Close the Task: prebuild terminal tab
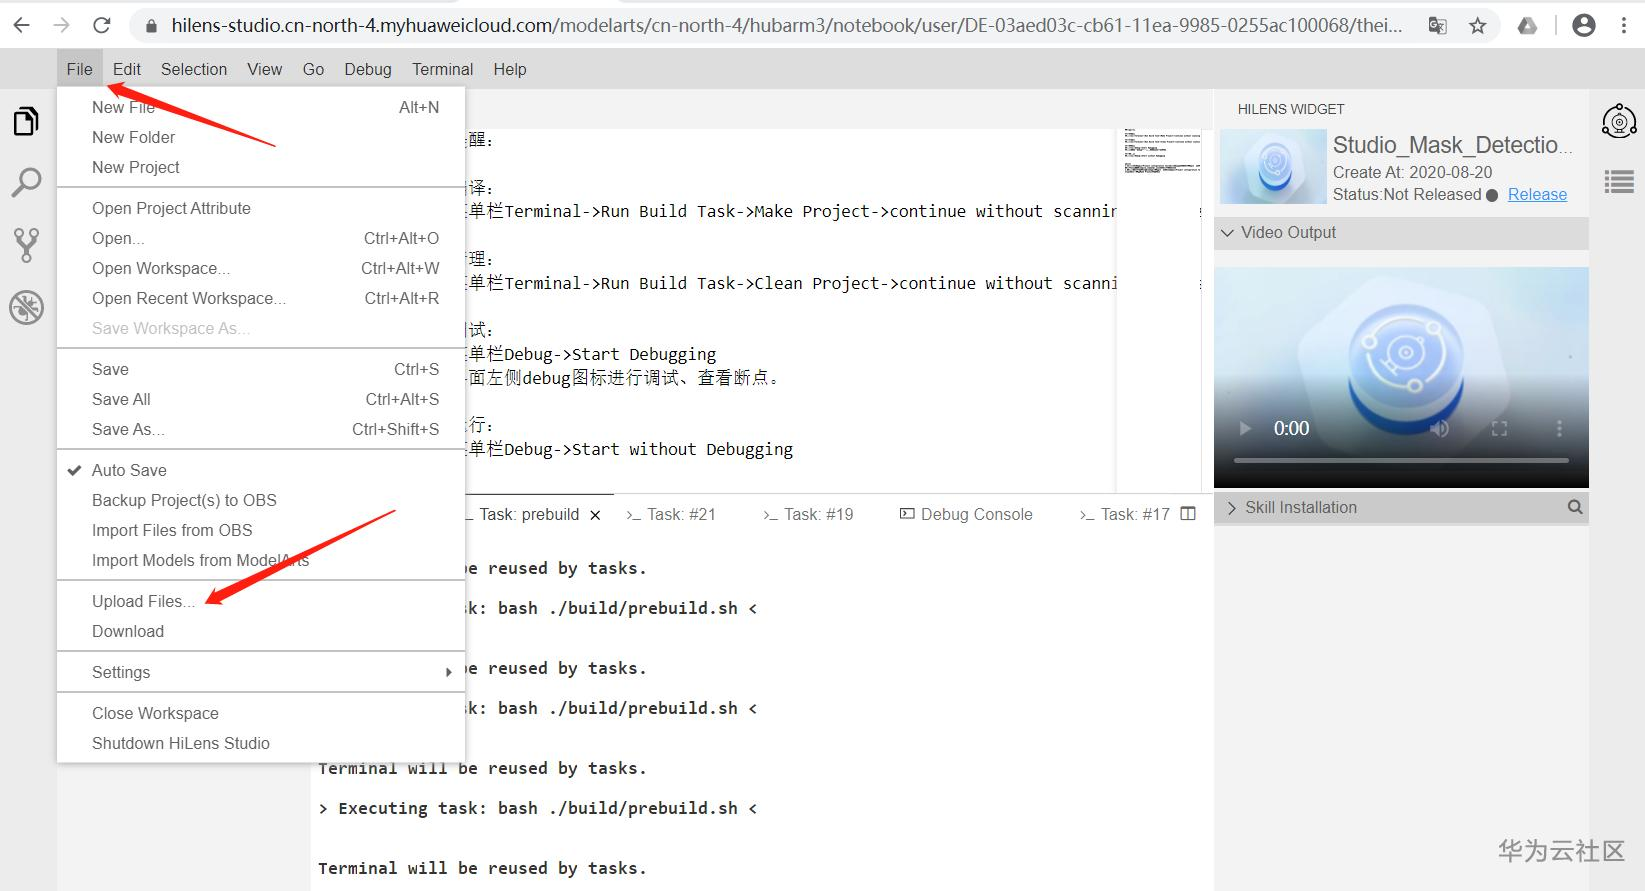 click(x=596, y=515)
